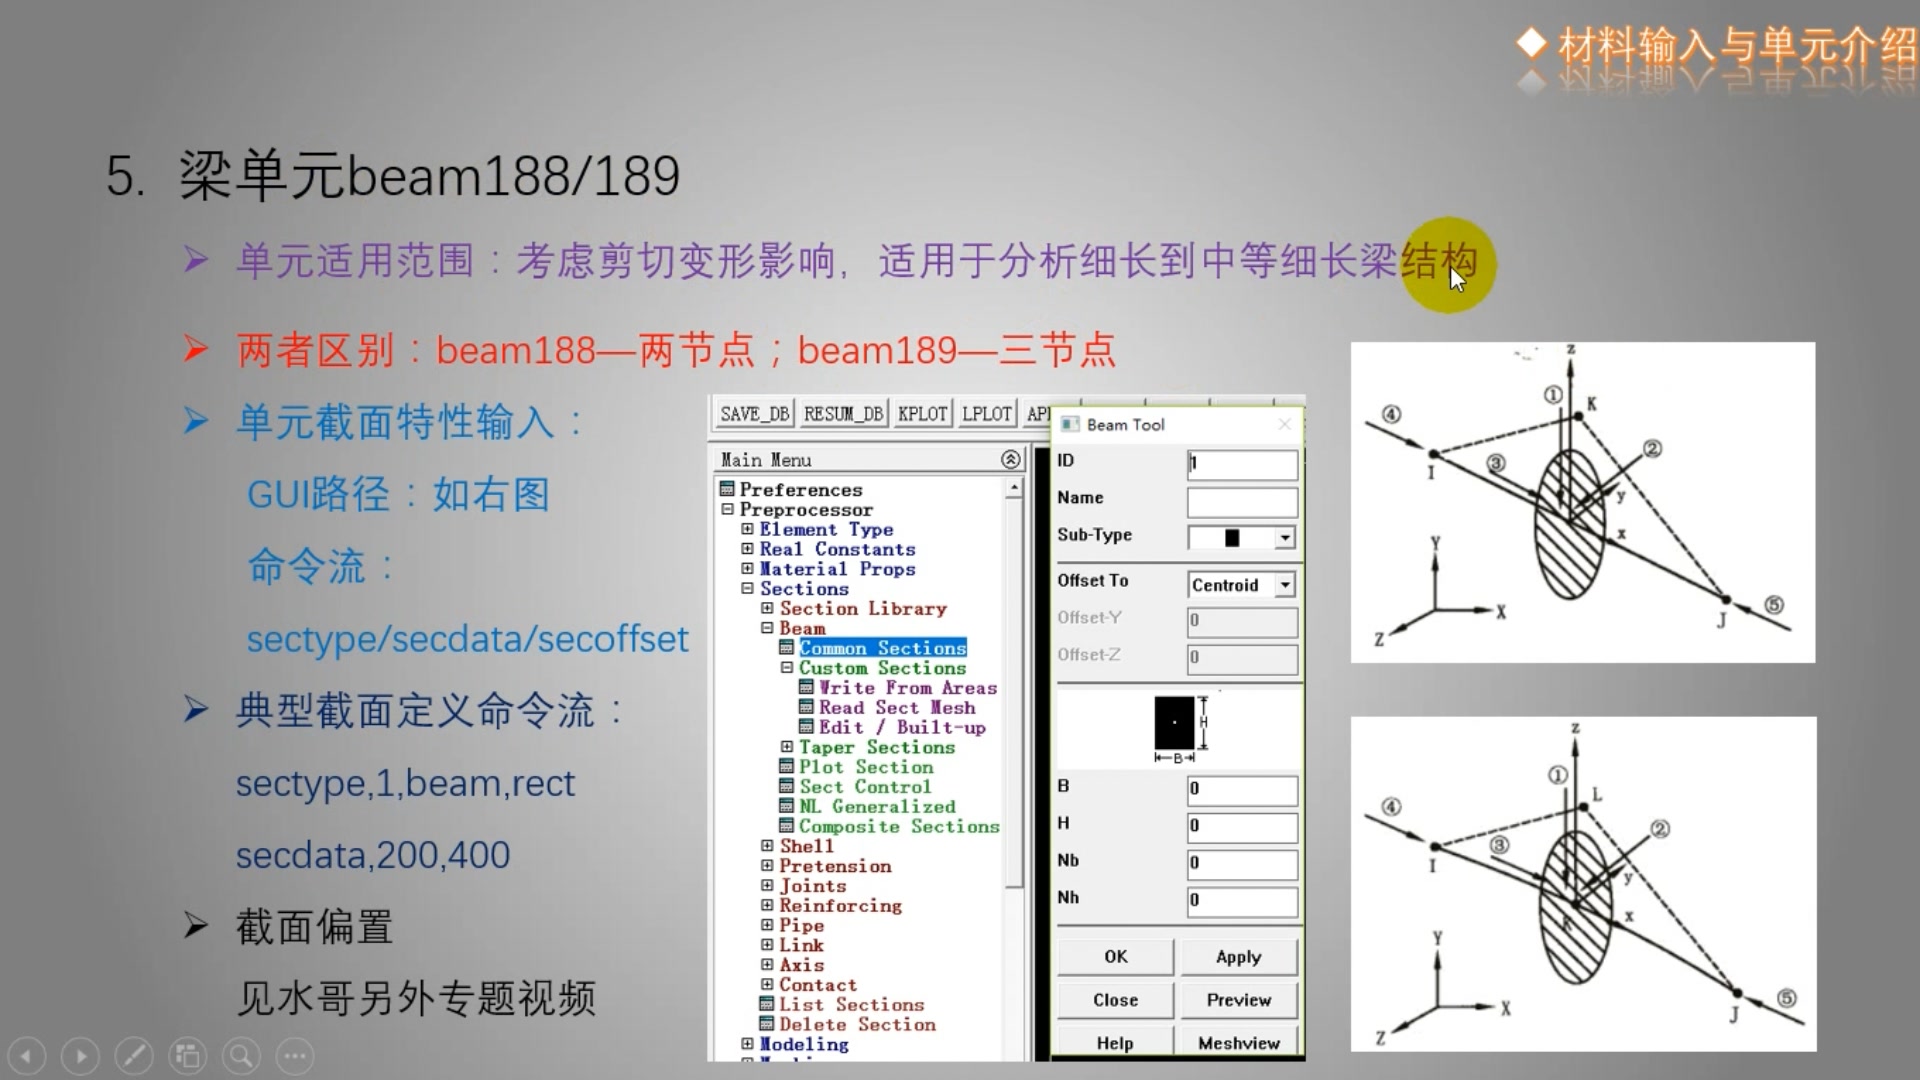
Task: Expand the Contact node
Action: (767, 985)
